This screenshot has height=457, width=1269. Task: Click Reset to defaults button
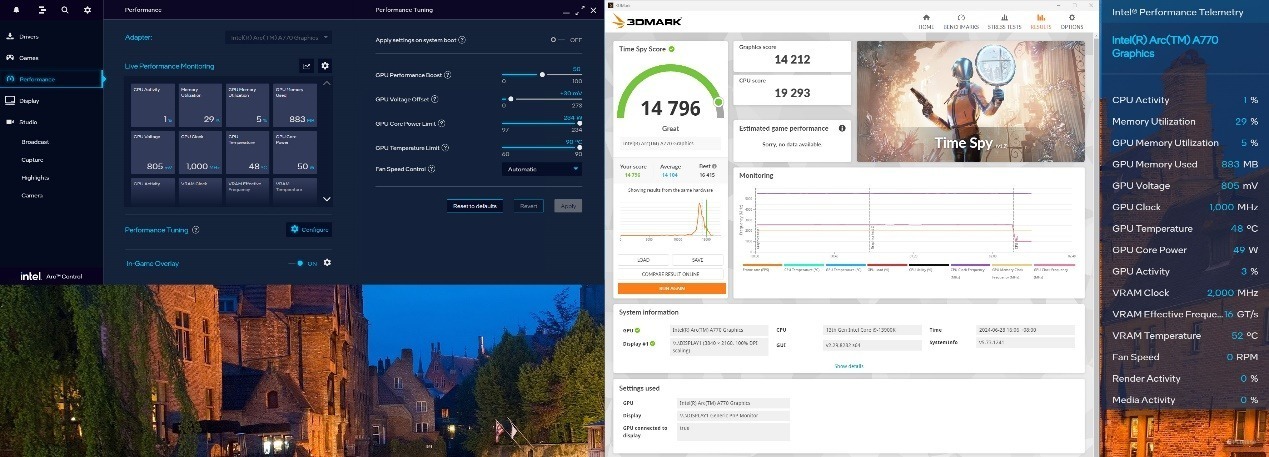click(x=475, y=205)
